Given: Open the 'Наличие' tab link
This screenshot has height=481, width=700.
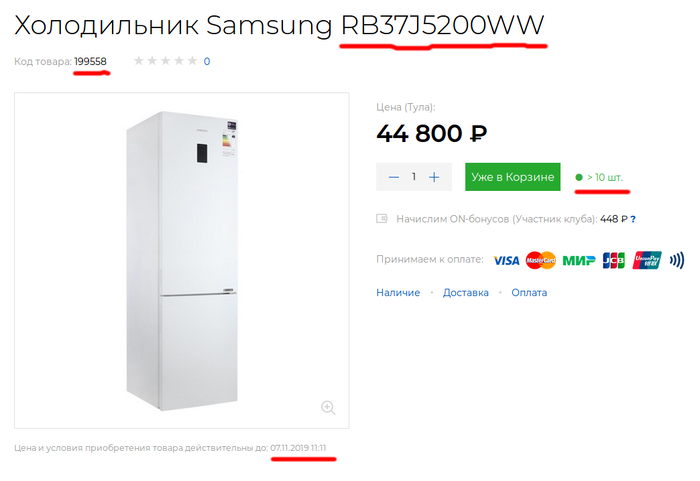Looking at the screenshot, I should 398,293.
